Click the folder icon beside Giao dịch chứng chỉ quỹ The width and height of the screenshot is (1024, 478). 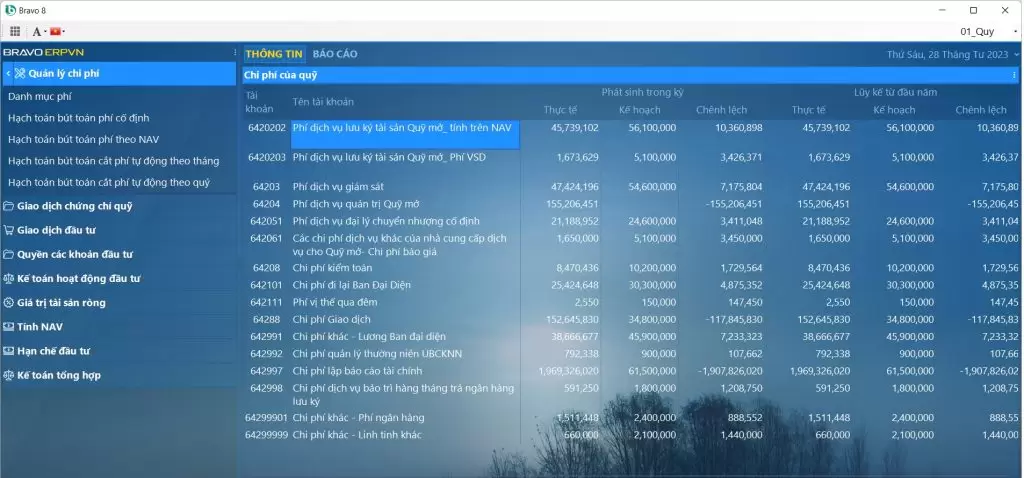9,206
